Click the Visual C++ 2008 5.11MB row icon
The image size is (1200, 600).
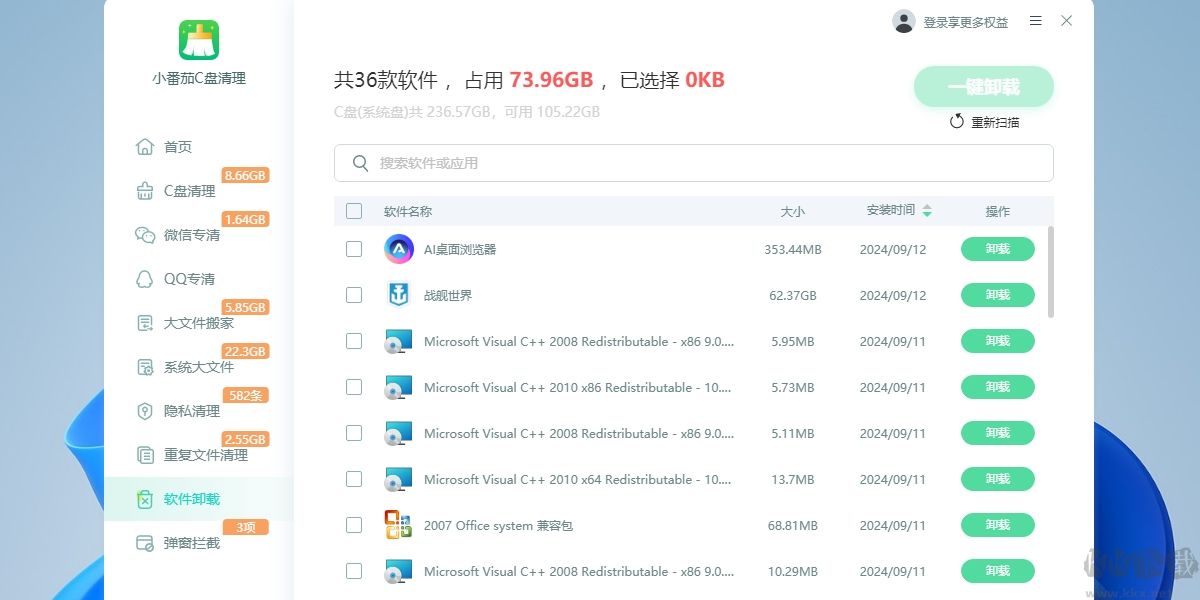pos(399,433)
